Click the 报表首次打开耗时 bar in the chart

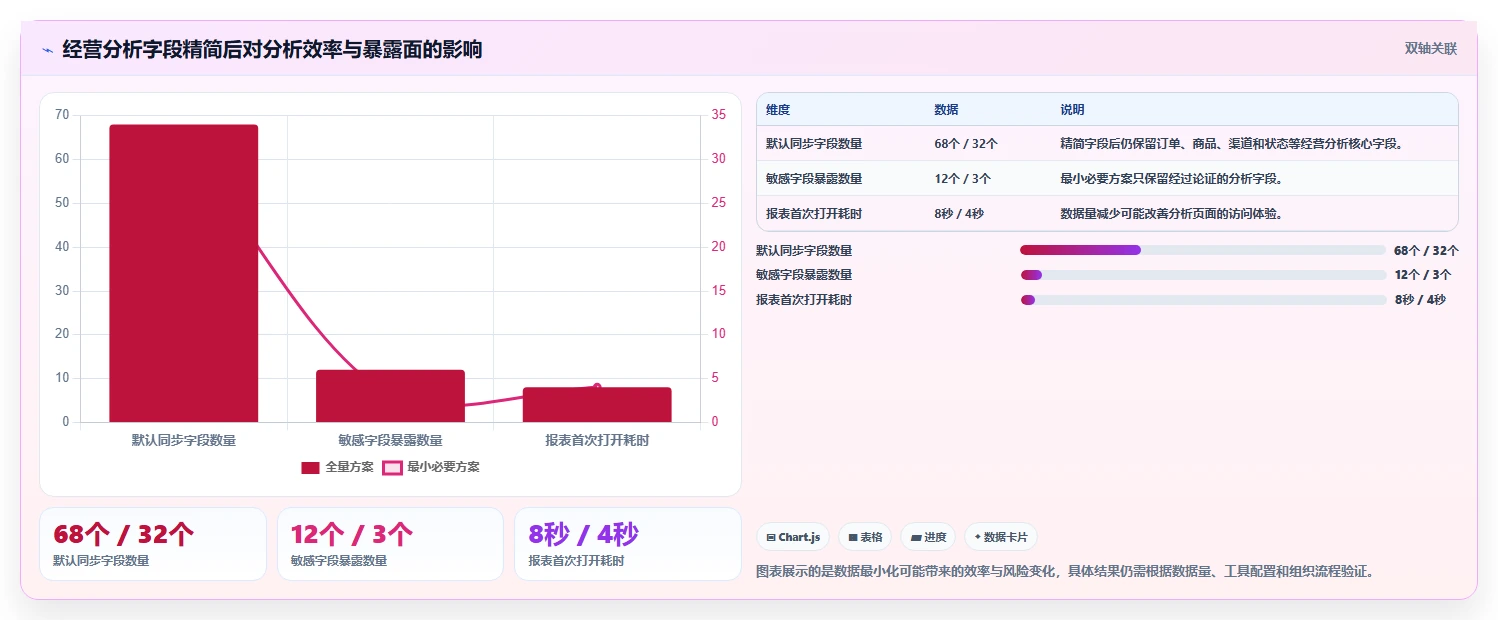(597, 405)
